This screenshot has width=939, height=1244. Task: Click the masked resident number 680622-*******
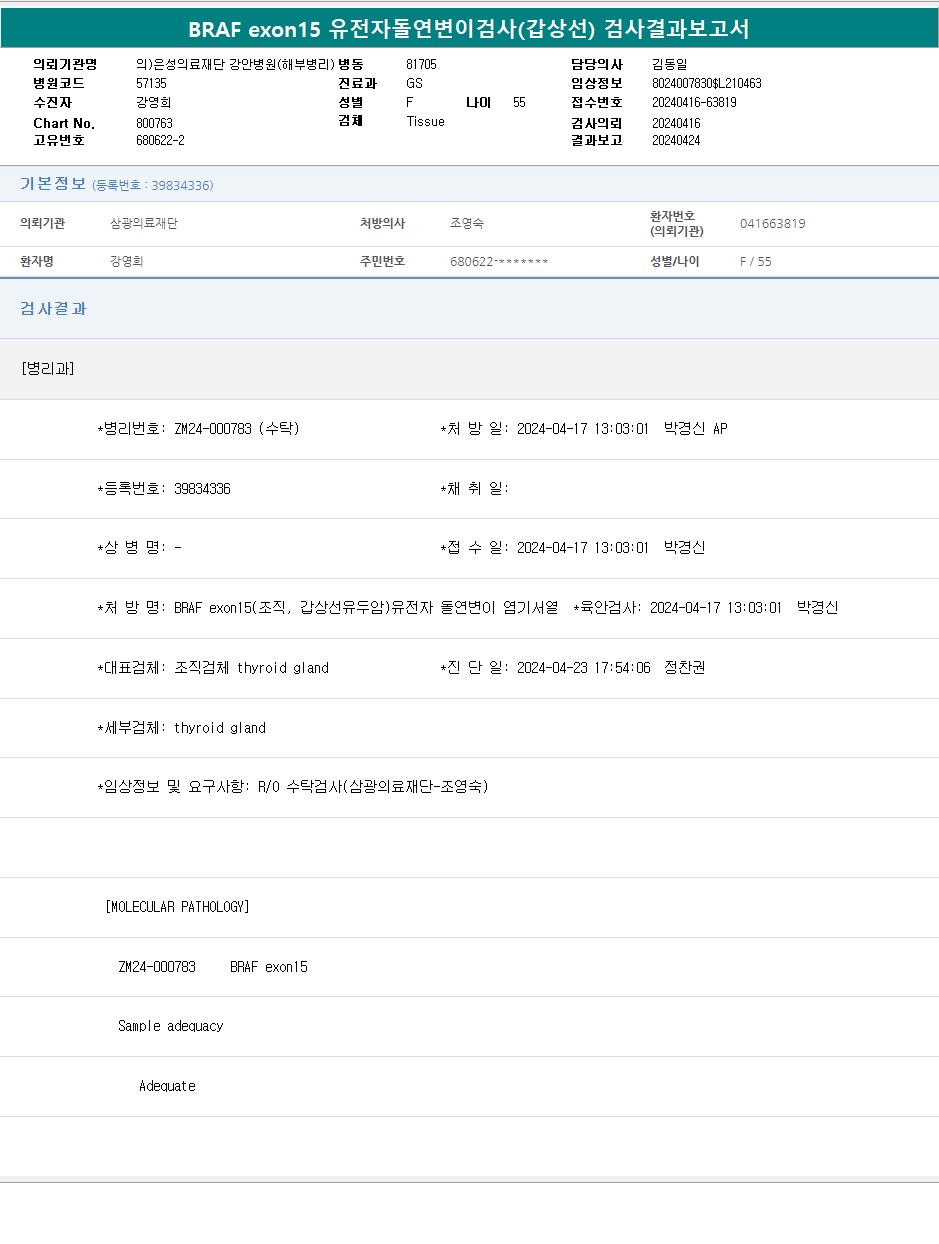499,261
